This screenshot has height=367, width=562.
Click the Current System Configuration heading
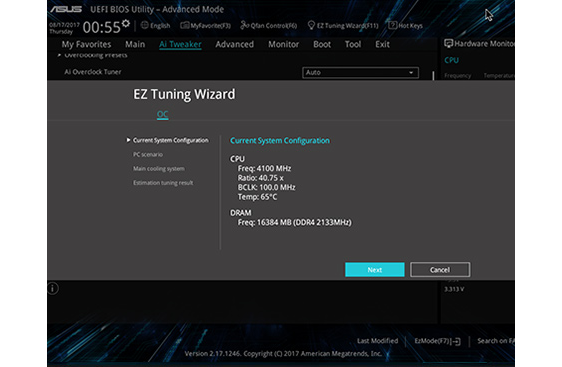tap(280, 140)
